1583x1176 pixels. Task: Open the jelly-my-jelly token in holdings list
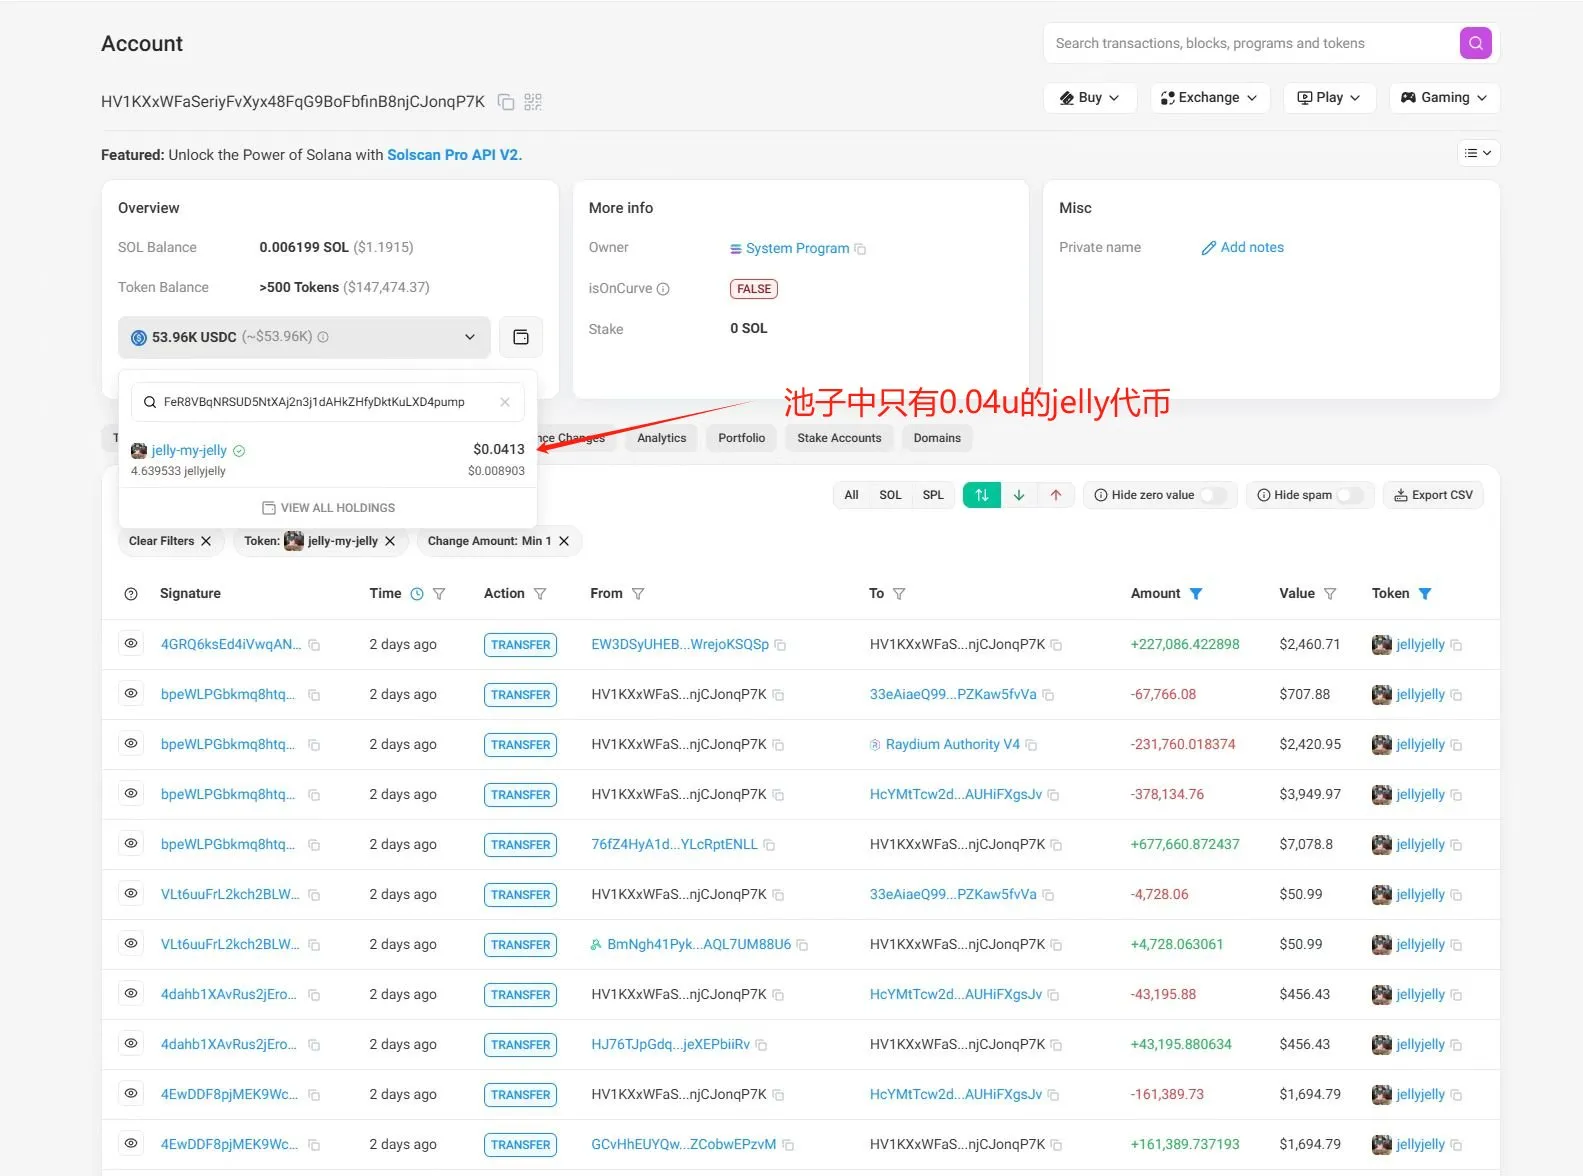tap(189, 451)
